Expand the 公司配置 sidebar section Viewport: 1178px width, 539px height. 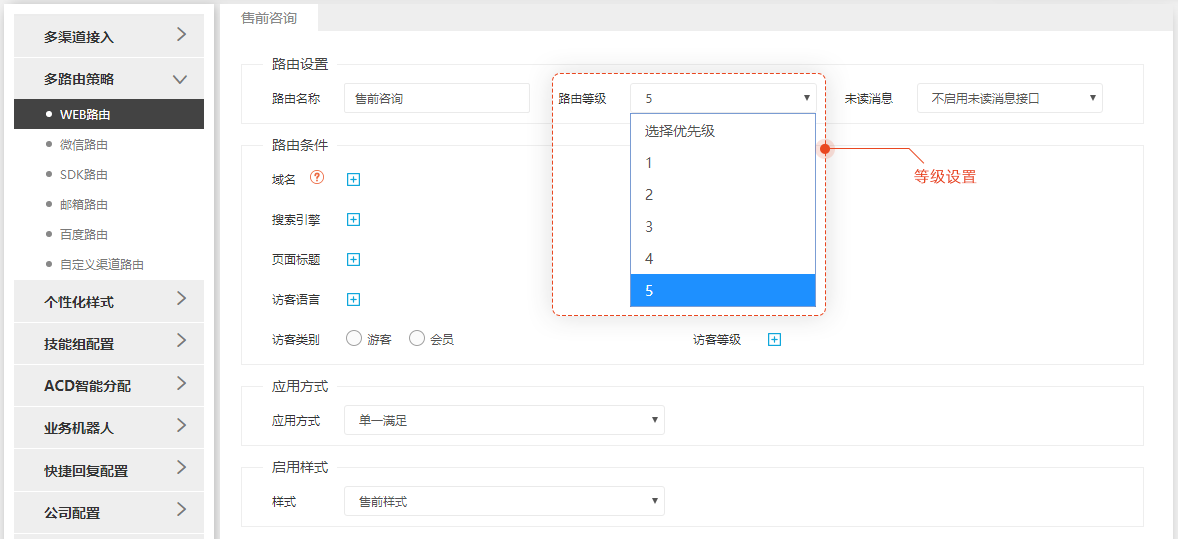109,513
